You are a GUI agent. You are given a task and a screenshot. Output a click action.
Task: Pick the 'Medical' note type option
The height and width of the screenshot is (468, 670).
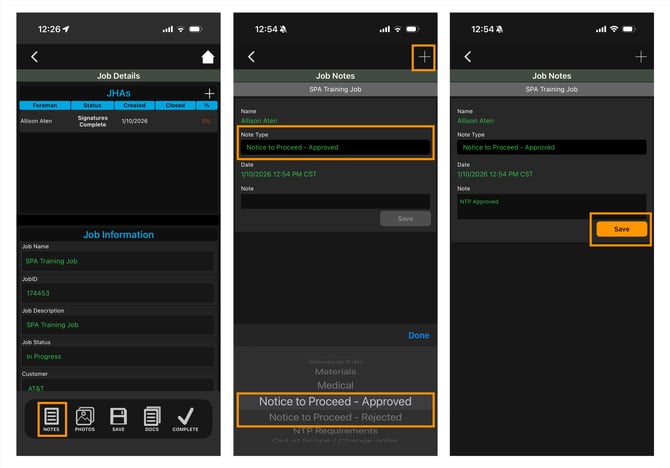334,385
